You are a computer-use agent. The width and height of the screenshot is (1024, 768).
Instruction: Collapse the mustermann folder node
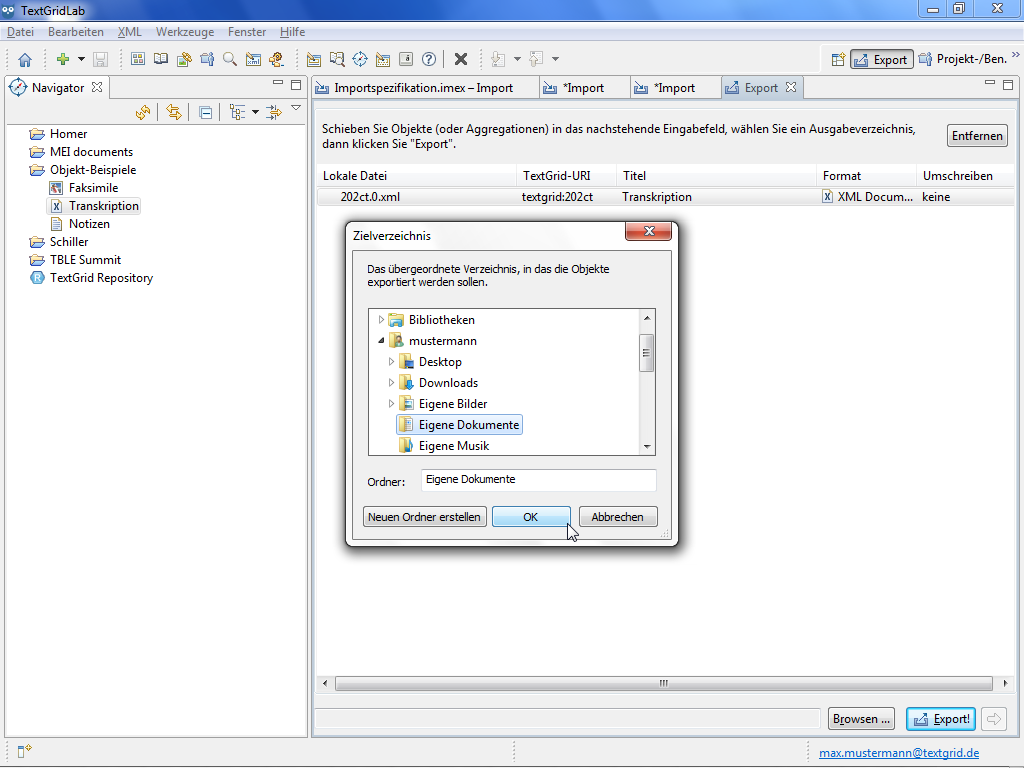tap(381, 341)
